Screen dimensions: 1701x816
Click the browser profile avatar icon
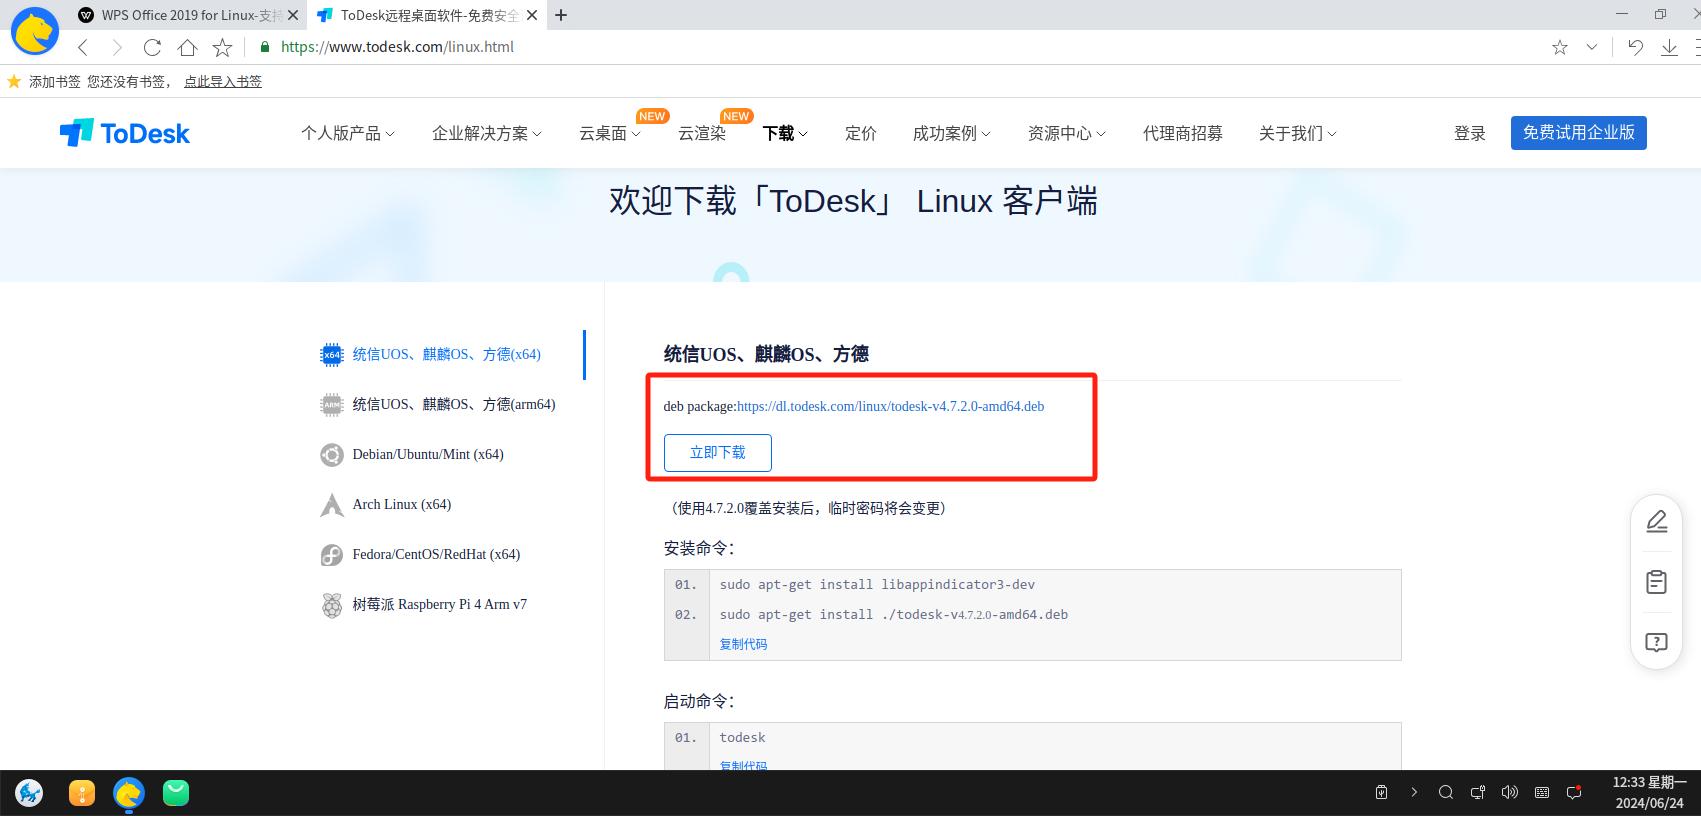click(x=35, y=31)
